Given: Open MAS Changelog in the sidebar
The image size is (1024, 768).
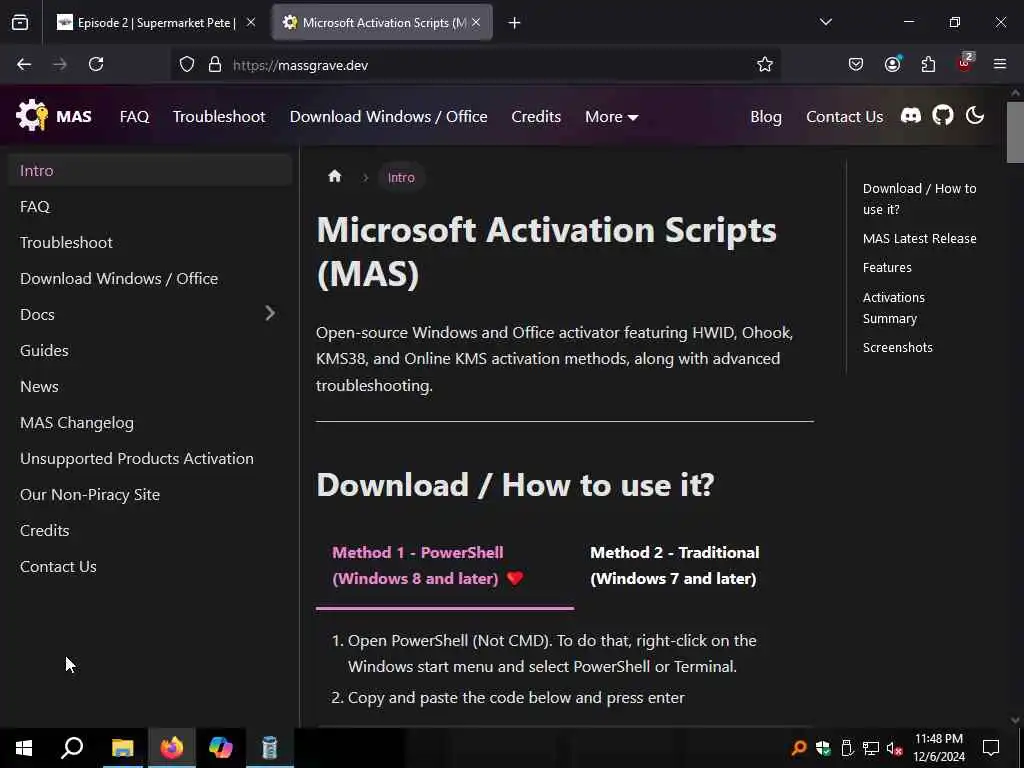Looking at the screenshot, I should click(x=150, y=423).
